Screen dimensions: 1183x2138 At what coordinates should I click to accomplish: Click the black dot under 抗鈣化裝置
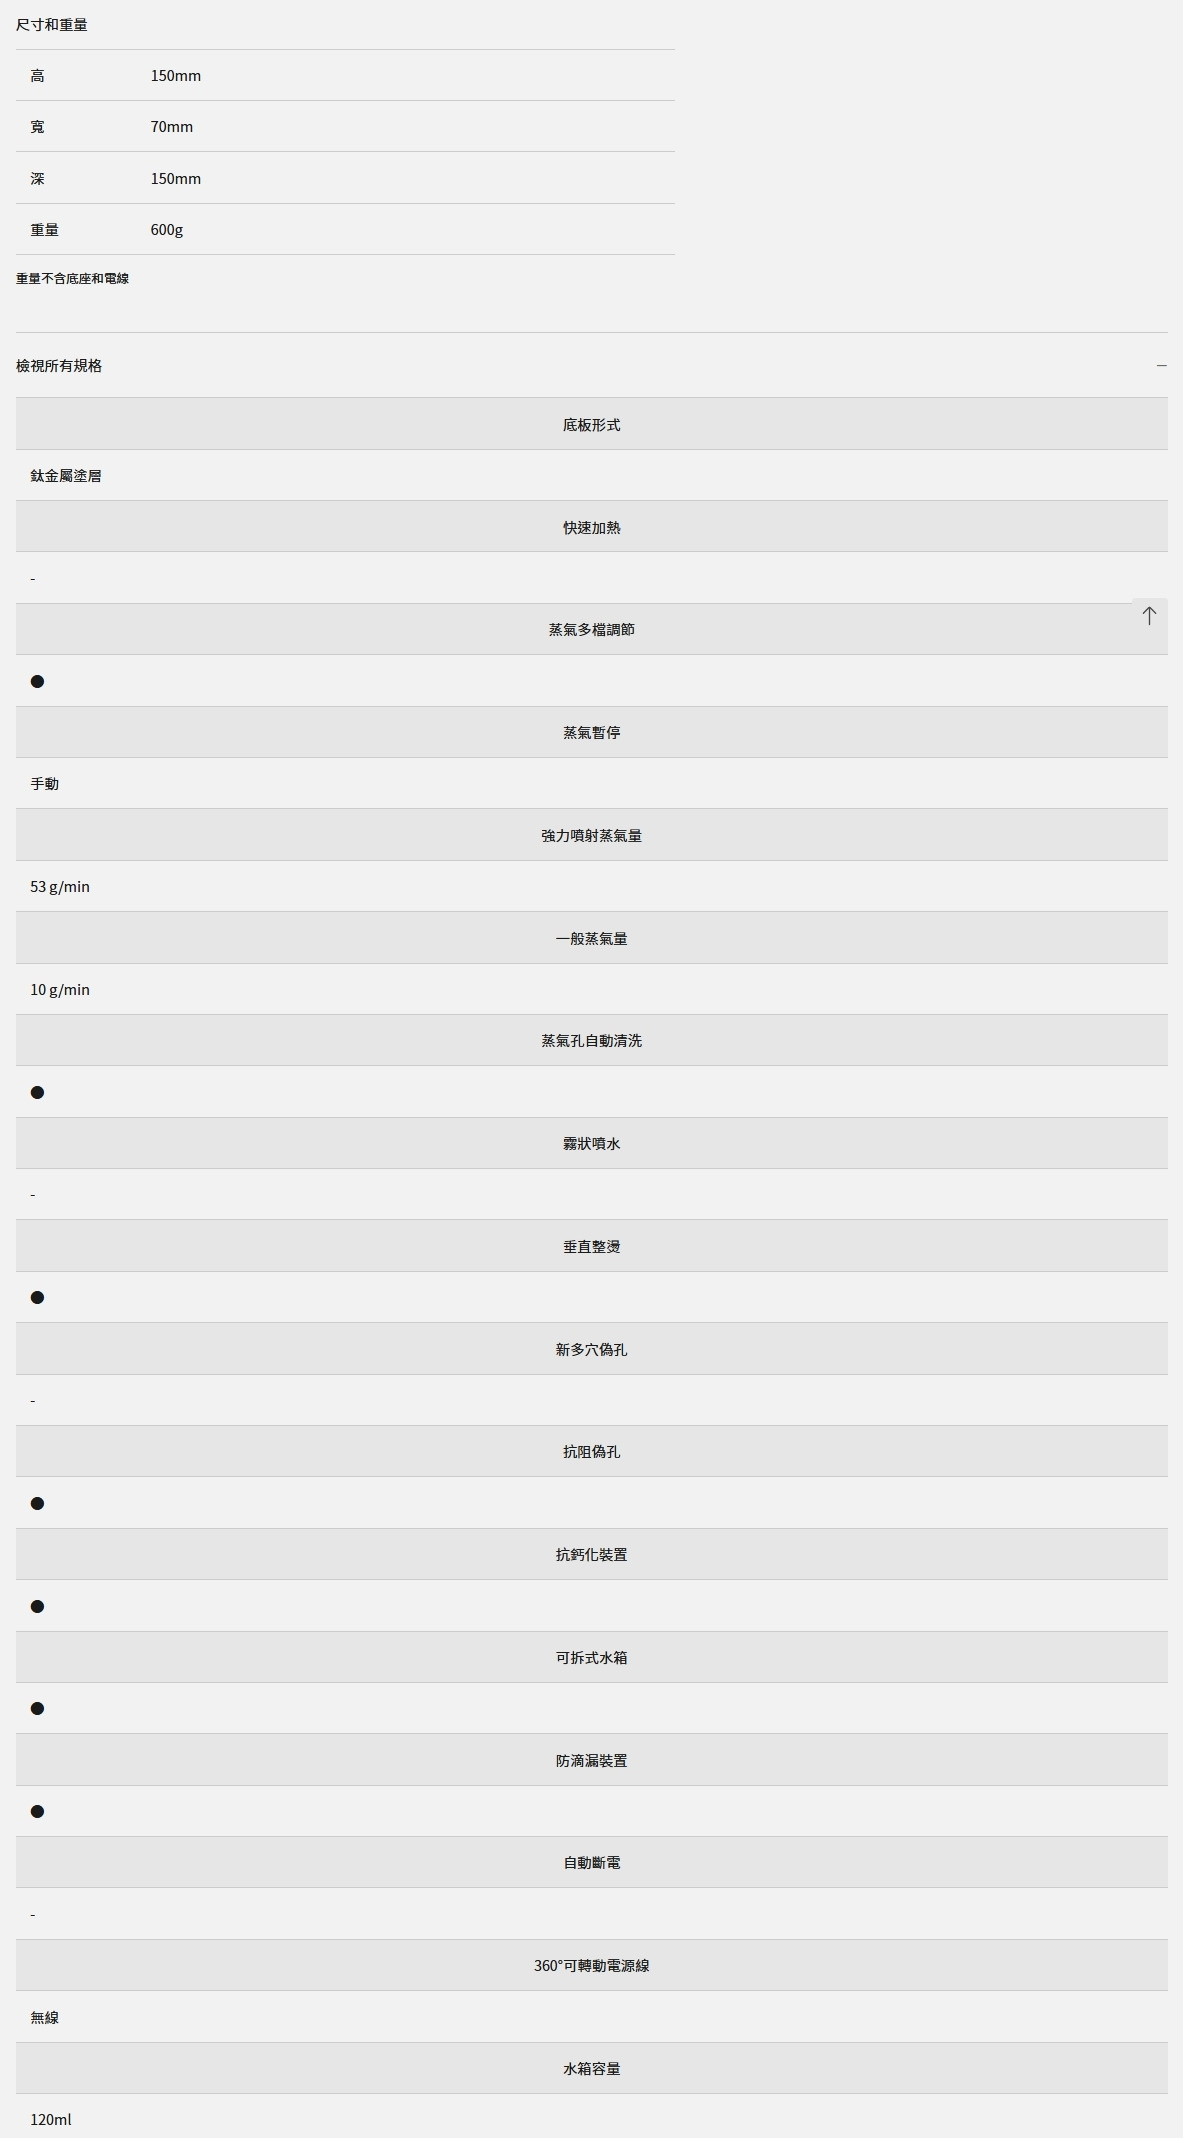[x=37, y=1606]
